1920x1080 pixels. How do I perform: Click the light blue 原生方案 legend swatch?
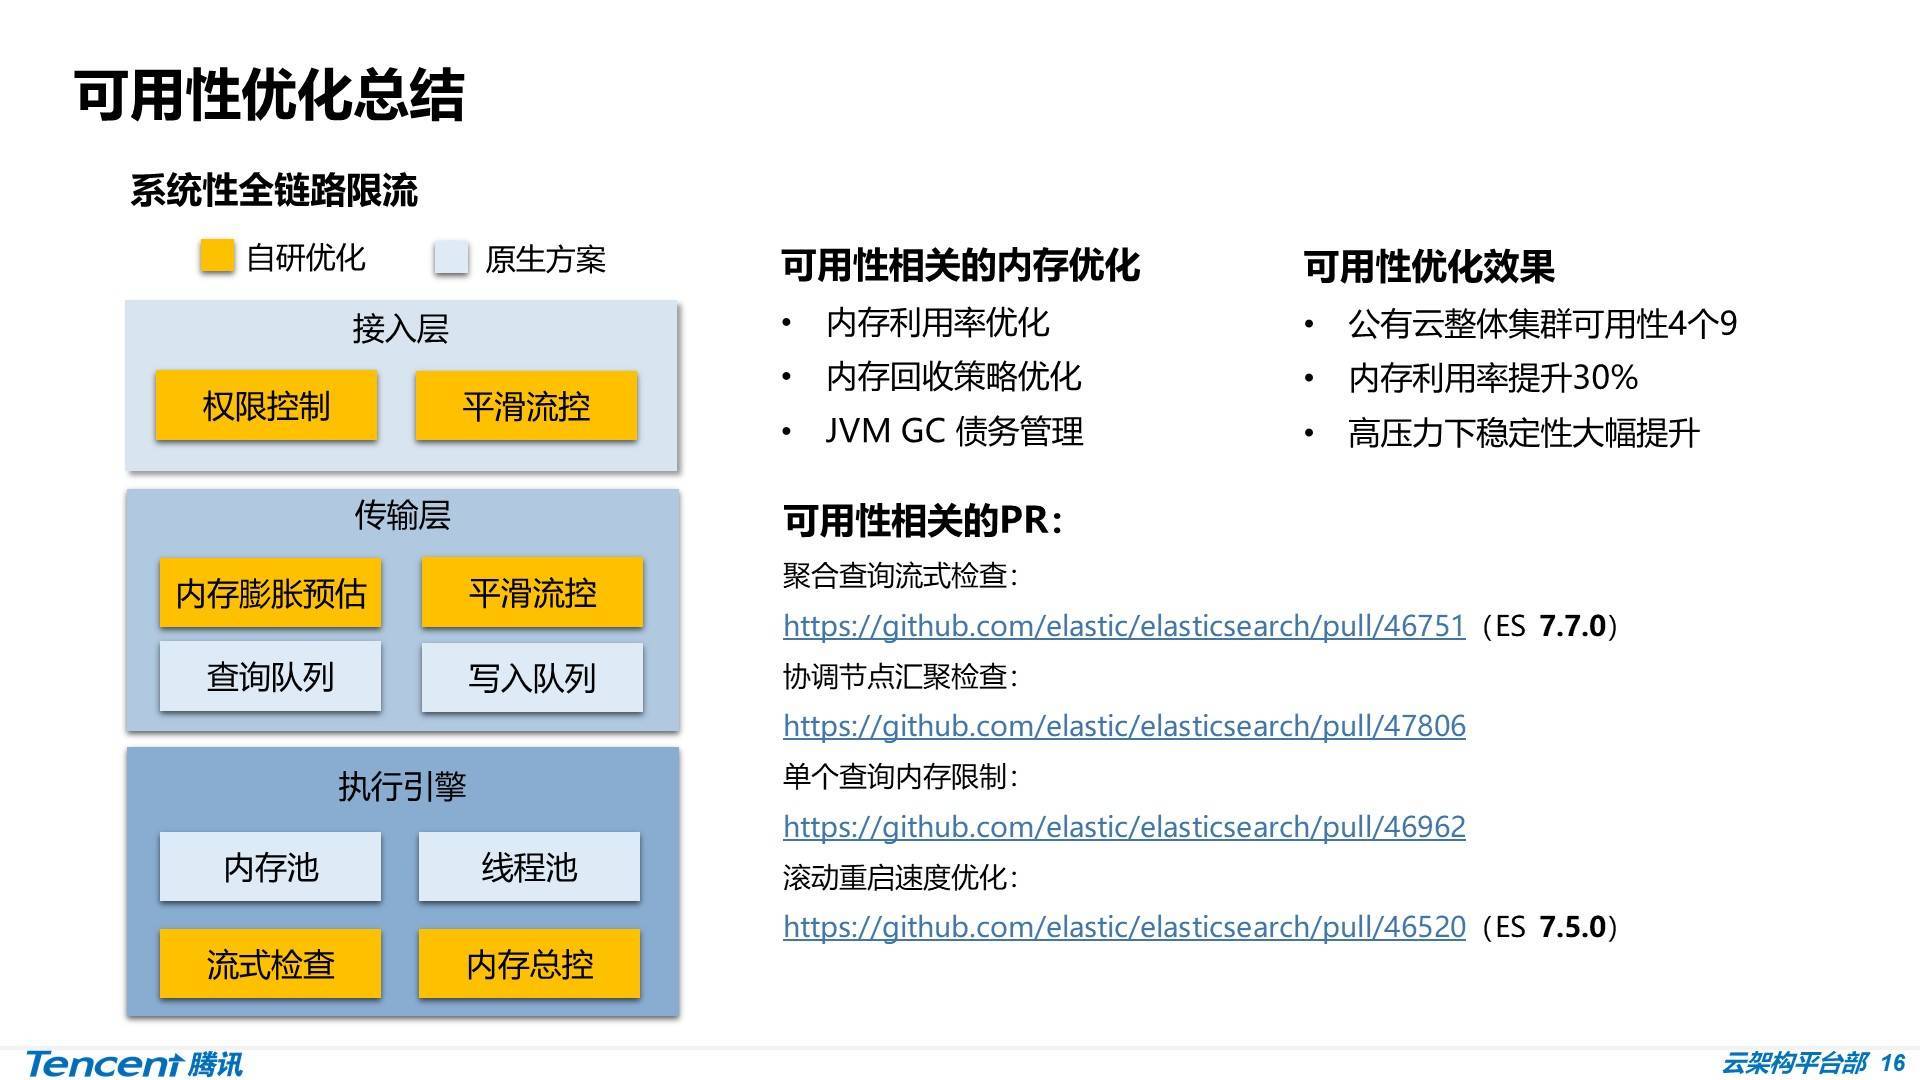tap(451, 258)
